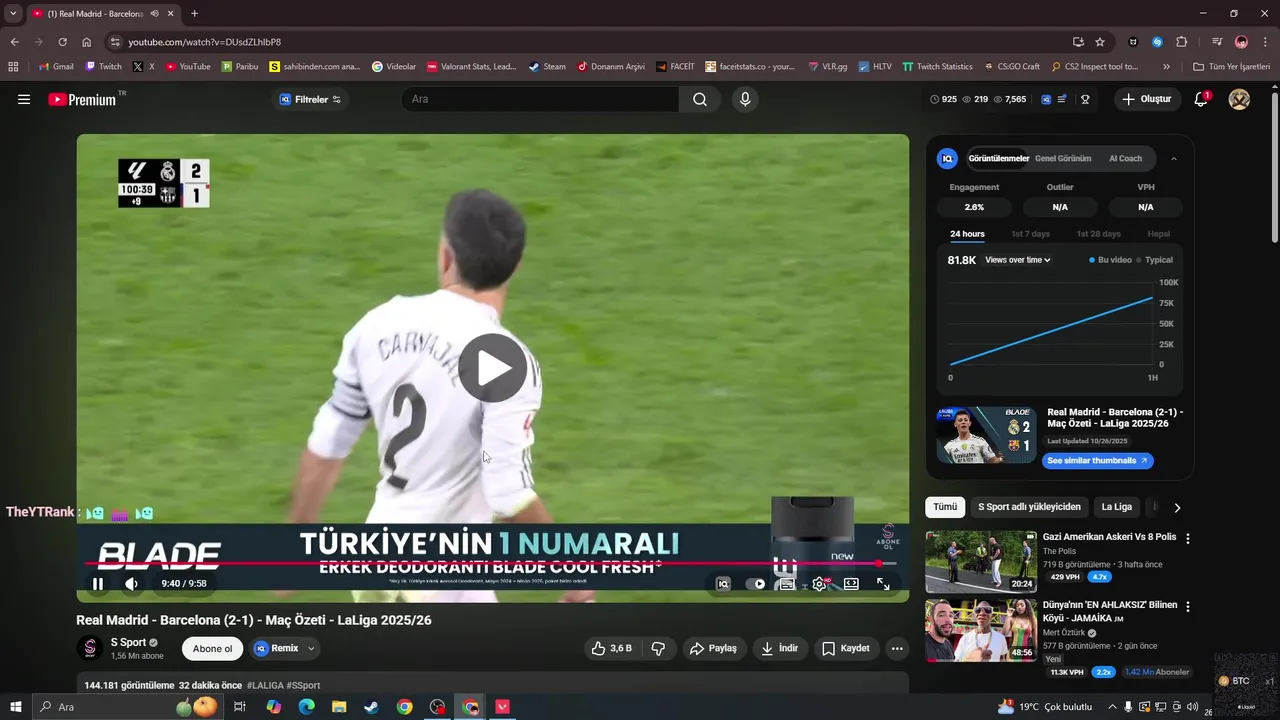Viewport: 1280px width, 720px height.
Task: Open the account avatar menu
Action: pyautogui.click(x=1239, y=99)
